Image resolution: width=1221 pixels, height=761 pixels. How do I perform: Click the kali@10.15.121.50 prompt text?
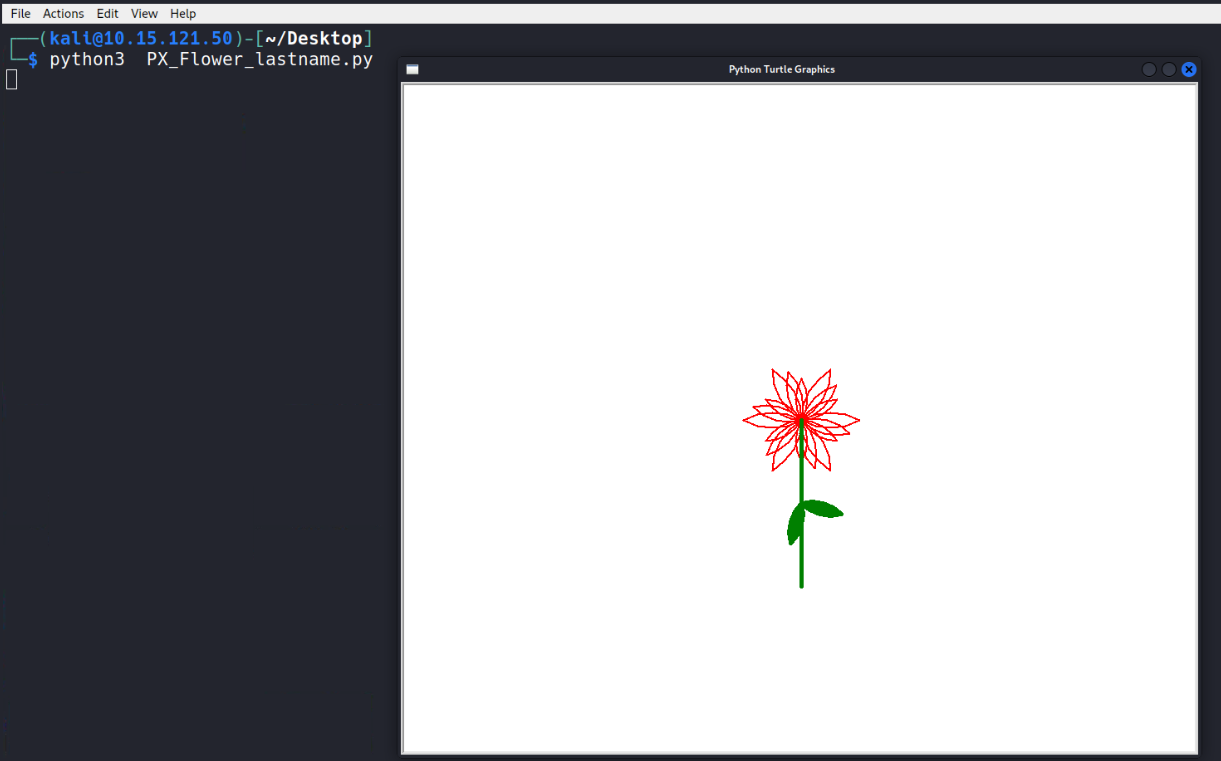point(140,39)
